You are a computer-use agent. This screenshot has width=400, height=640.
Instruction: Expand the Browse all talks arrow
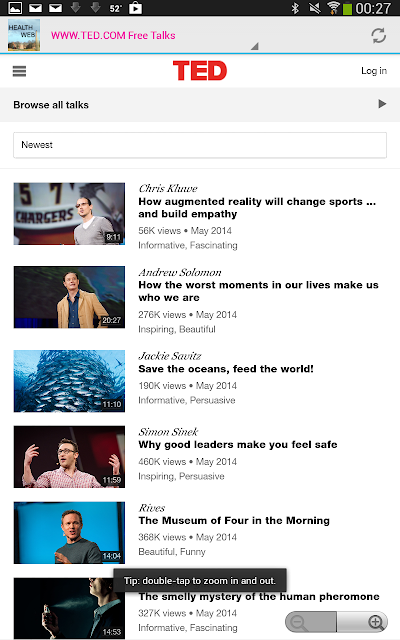click(x=382, y=104)
